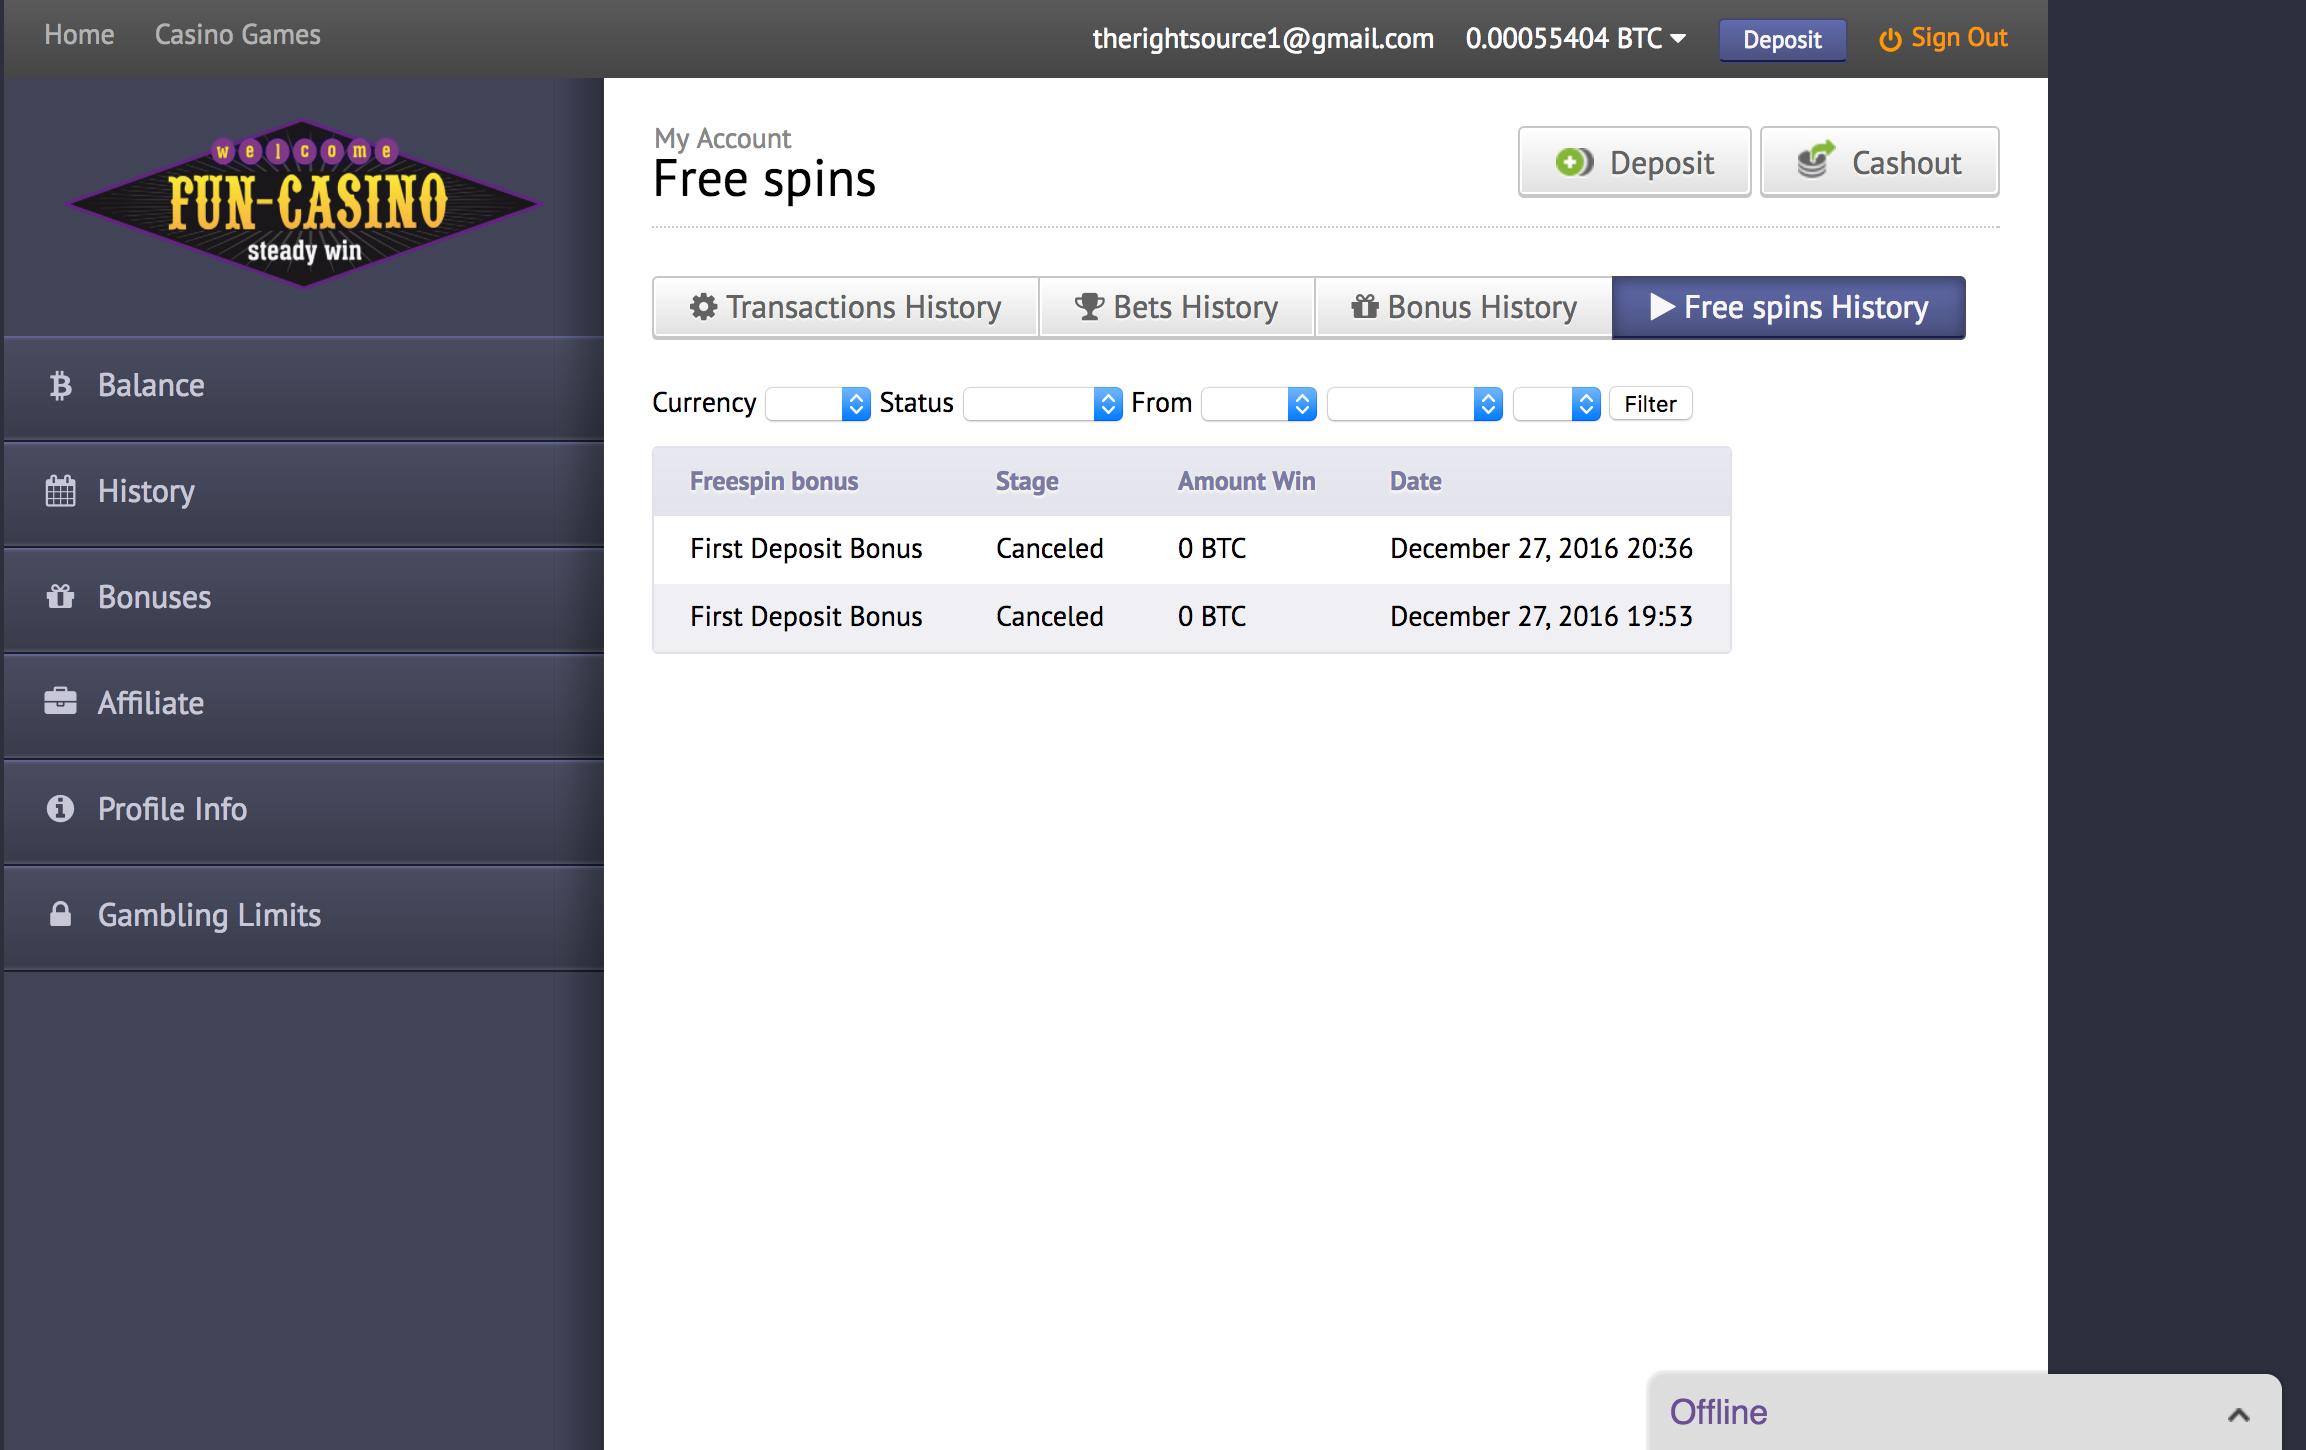Screen dimensions: 2306x1450
Task: Click the coins icon on Cashout
Action: pyautogui.click(x=1816, y=160)
